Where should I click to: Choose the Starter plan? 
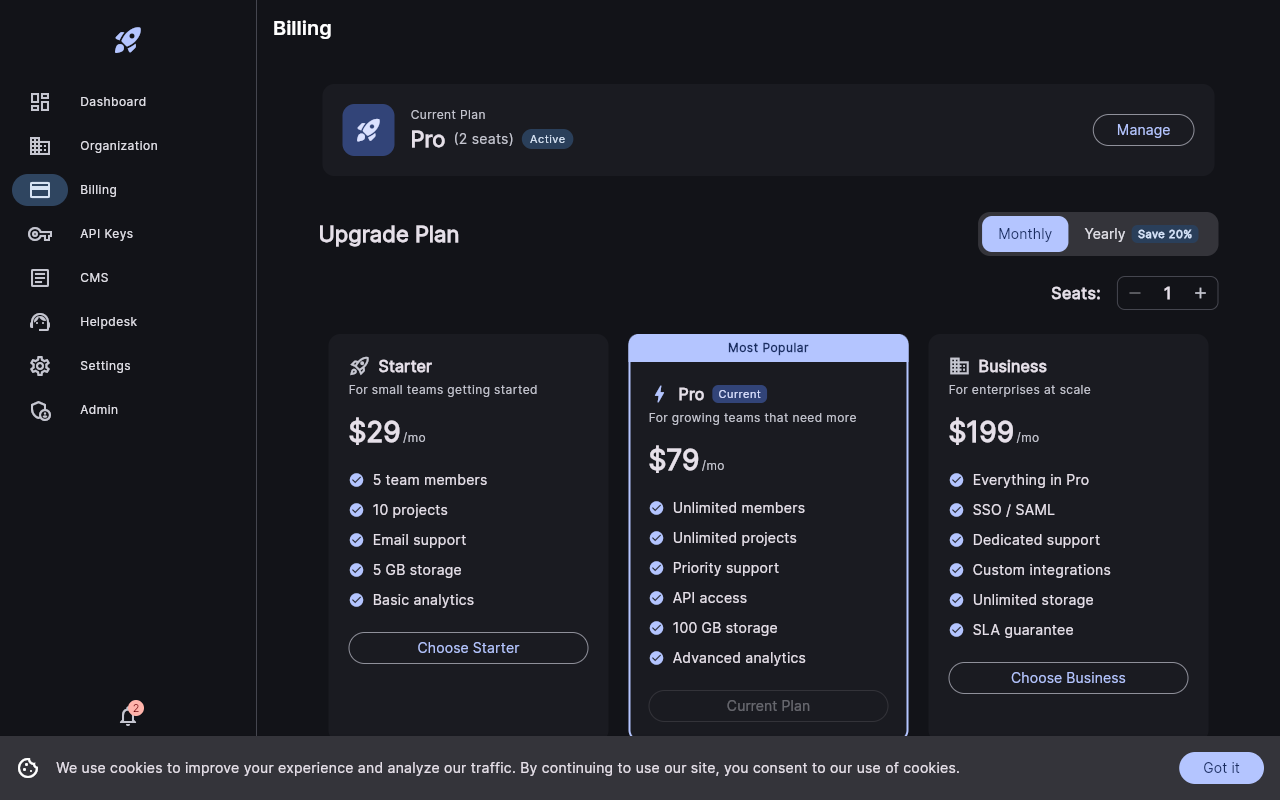[x=468, y=648]
